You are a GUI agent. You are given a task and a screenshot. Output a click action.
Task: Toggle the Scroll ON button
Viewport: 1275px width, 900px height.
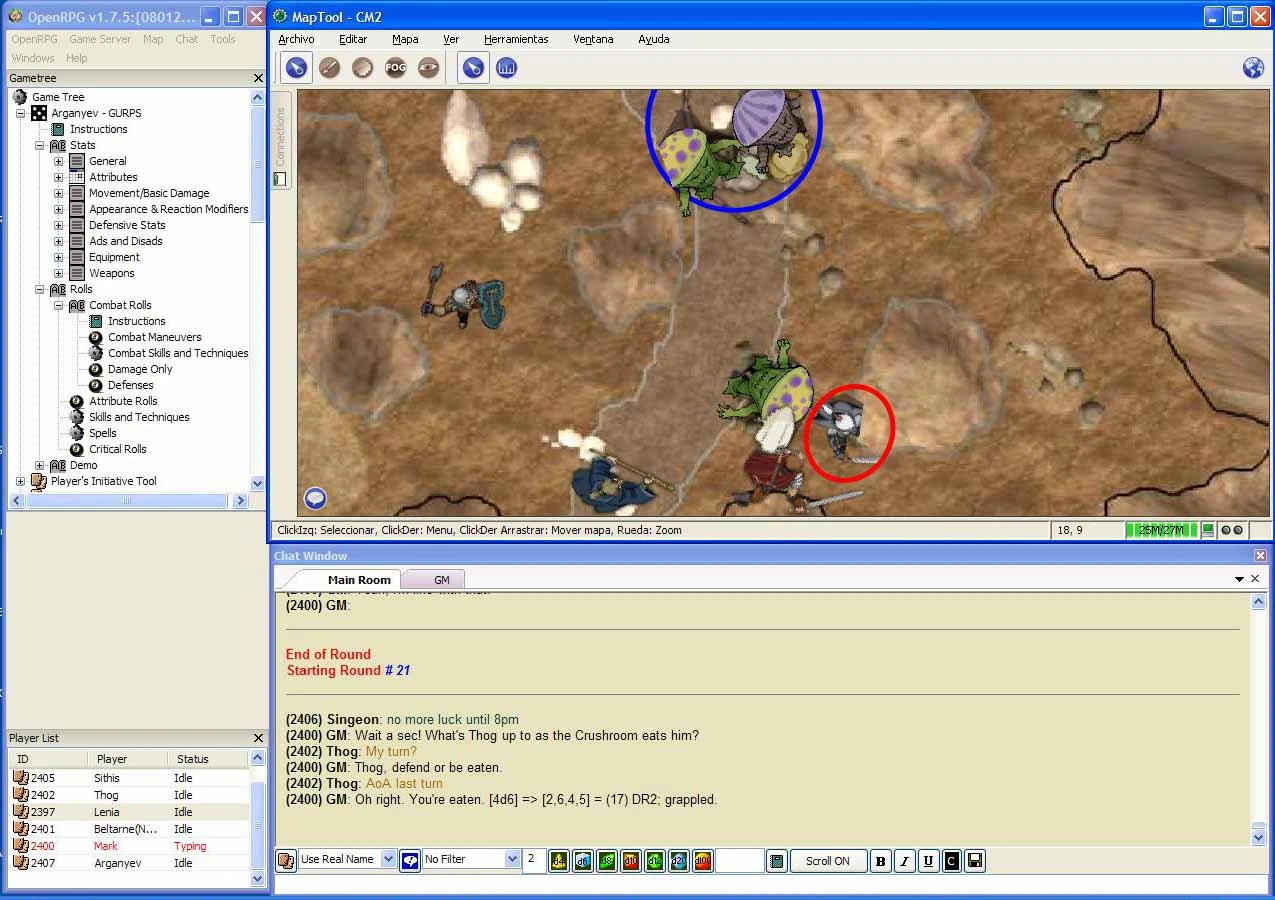tap(828, 860)
